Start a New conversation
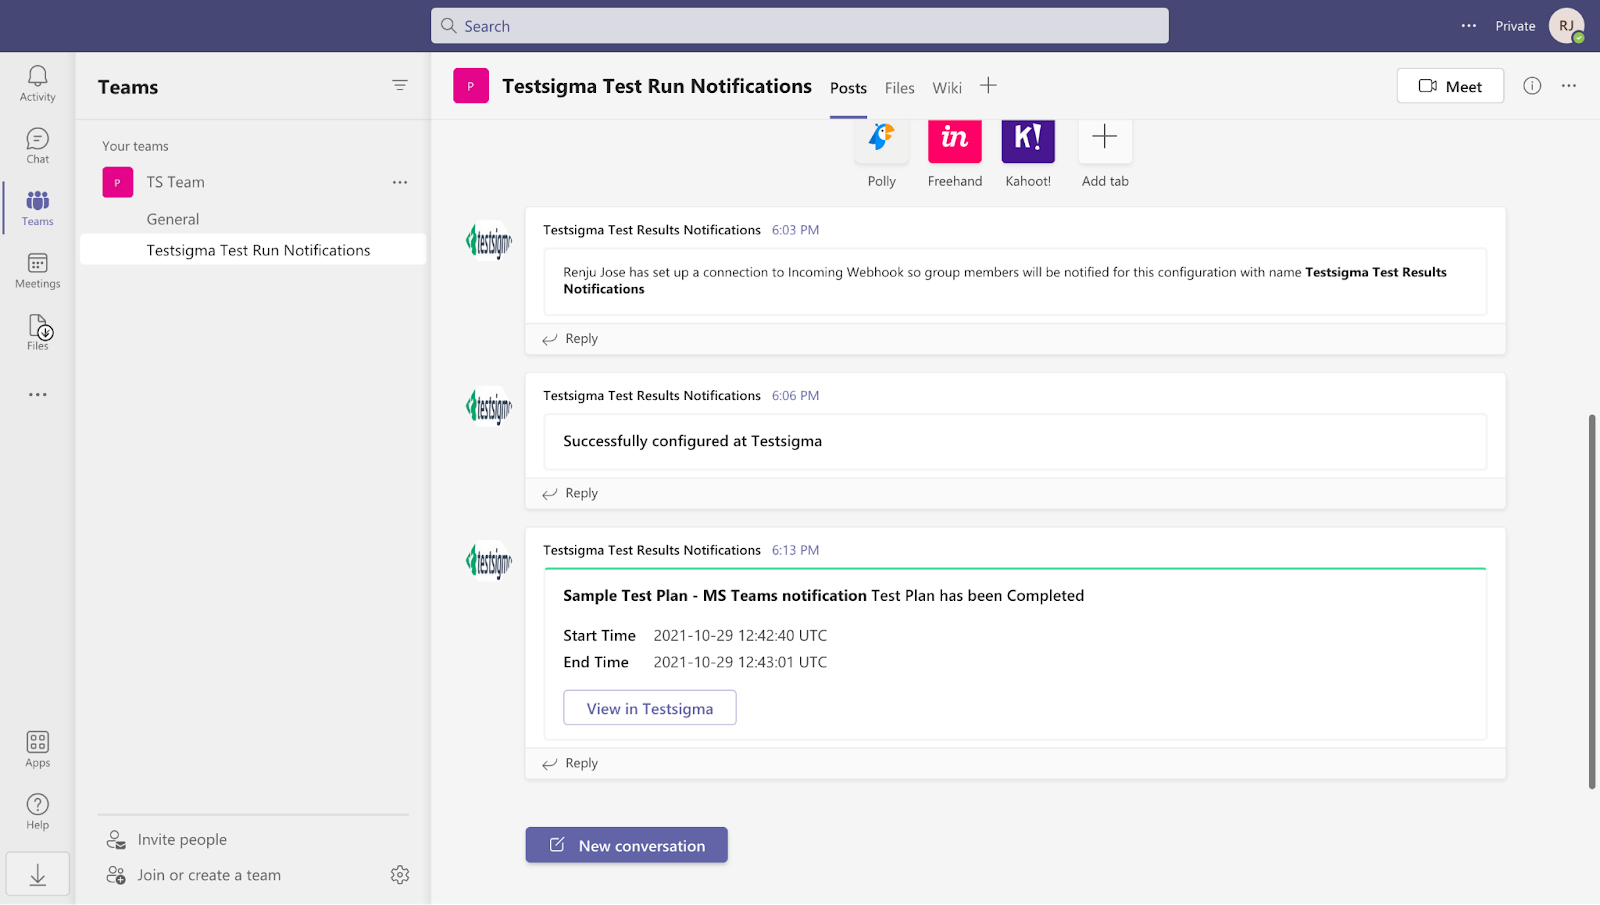 [626, 845]
